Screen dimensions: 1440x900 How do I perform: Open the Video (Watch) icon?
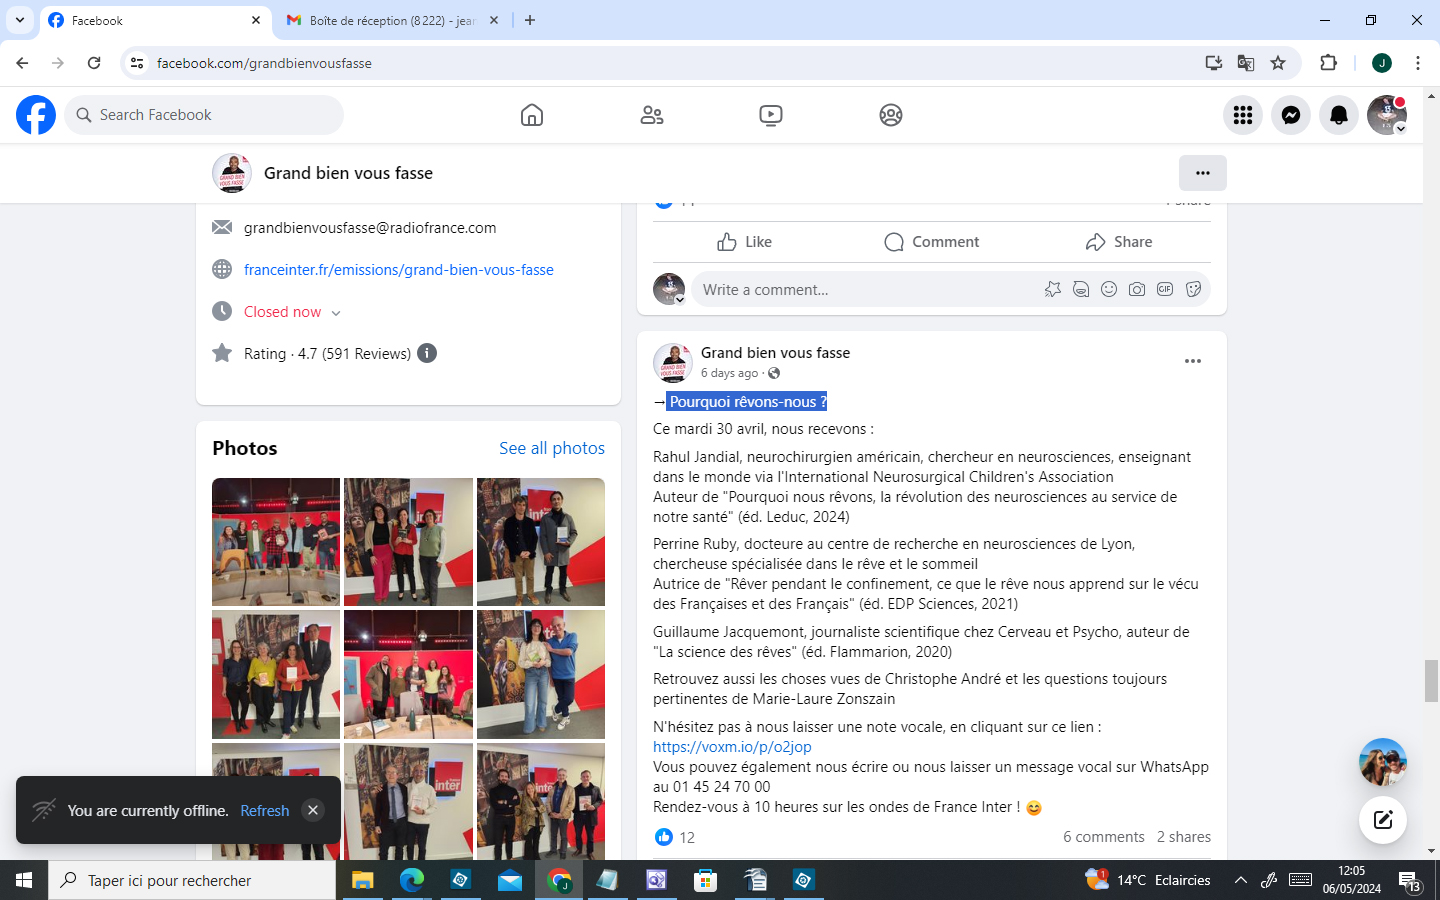tap(771, 115)
